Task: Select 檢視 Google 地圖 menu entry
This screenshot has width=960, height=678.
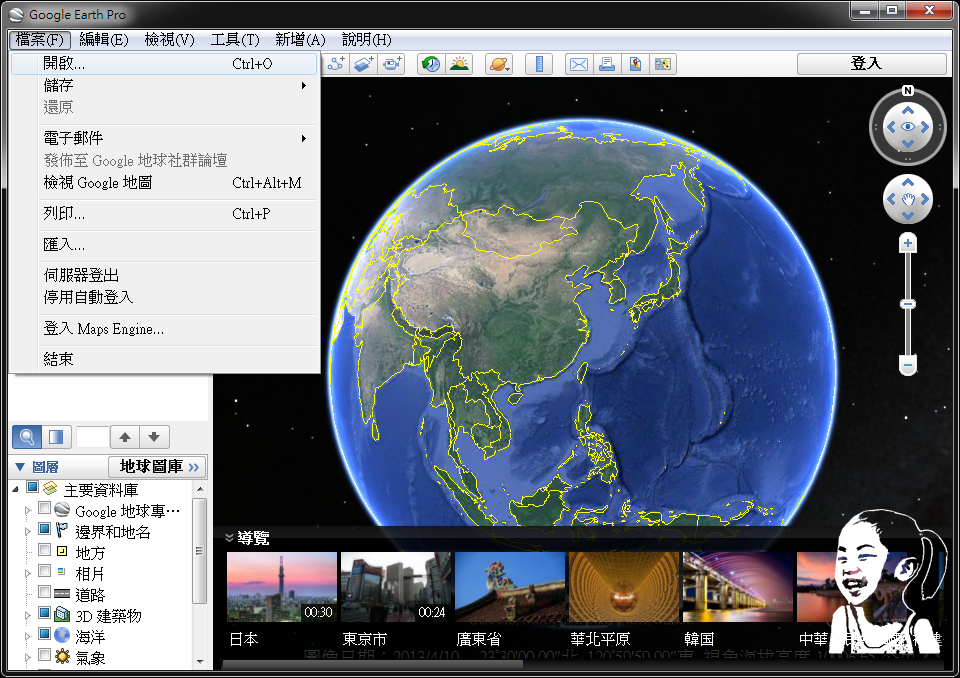Action: click(165, 183)
